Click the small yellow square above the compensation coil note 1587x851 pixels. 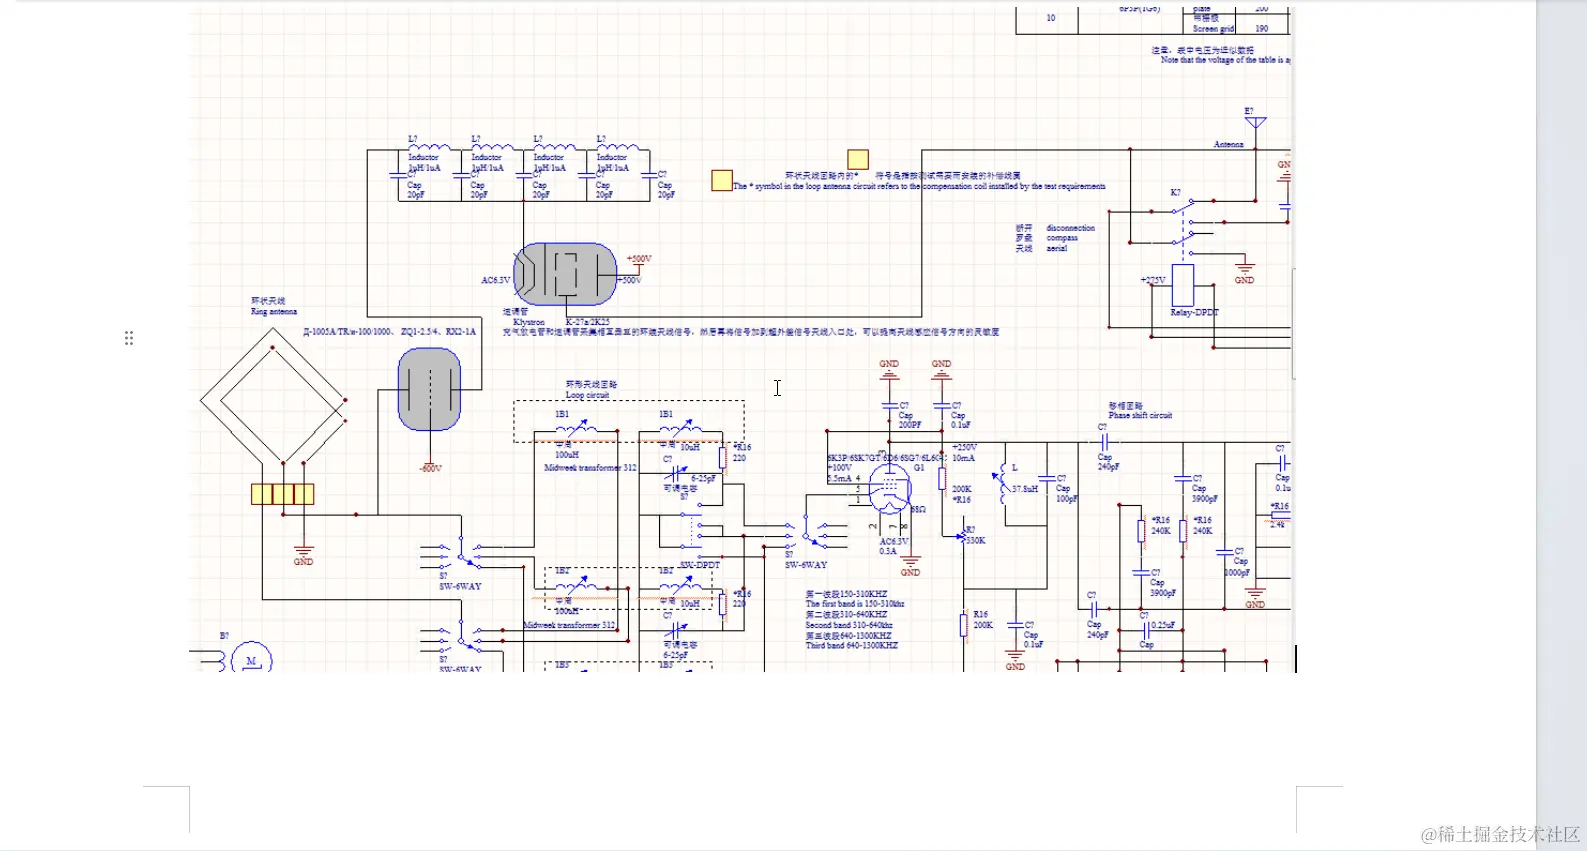tap(858, 159)
